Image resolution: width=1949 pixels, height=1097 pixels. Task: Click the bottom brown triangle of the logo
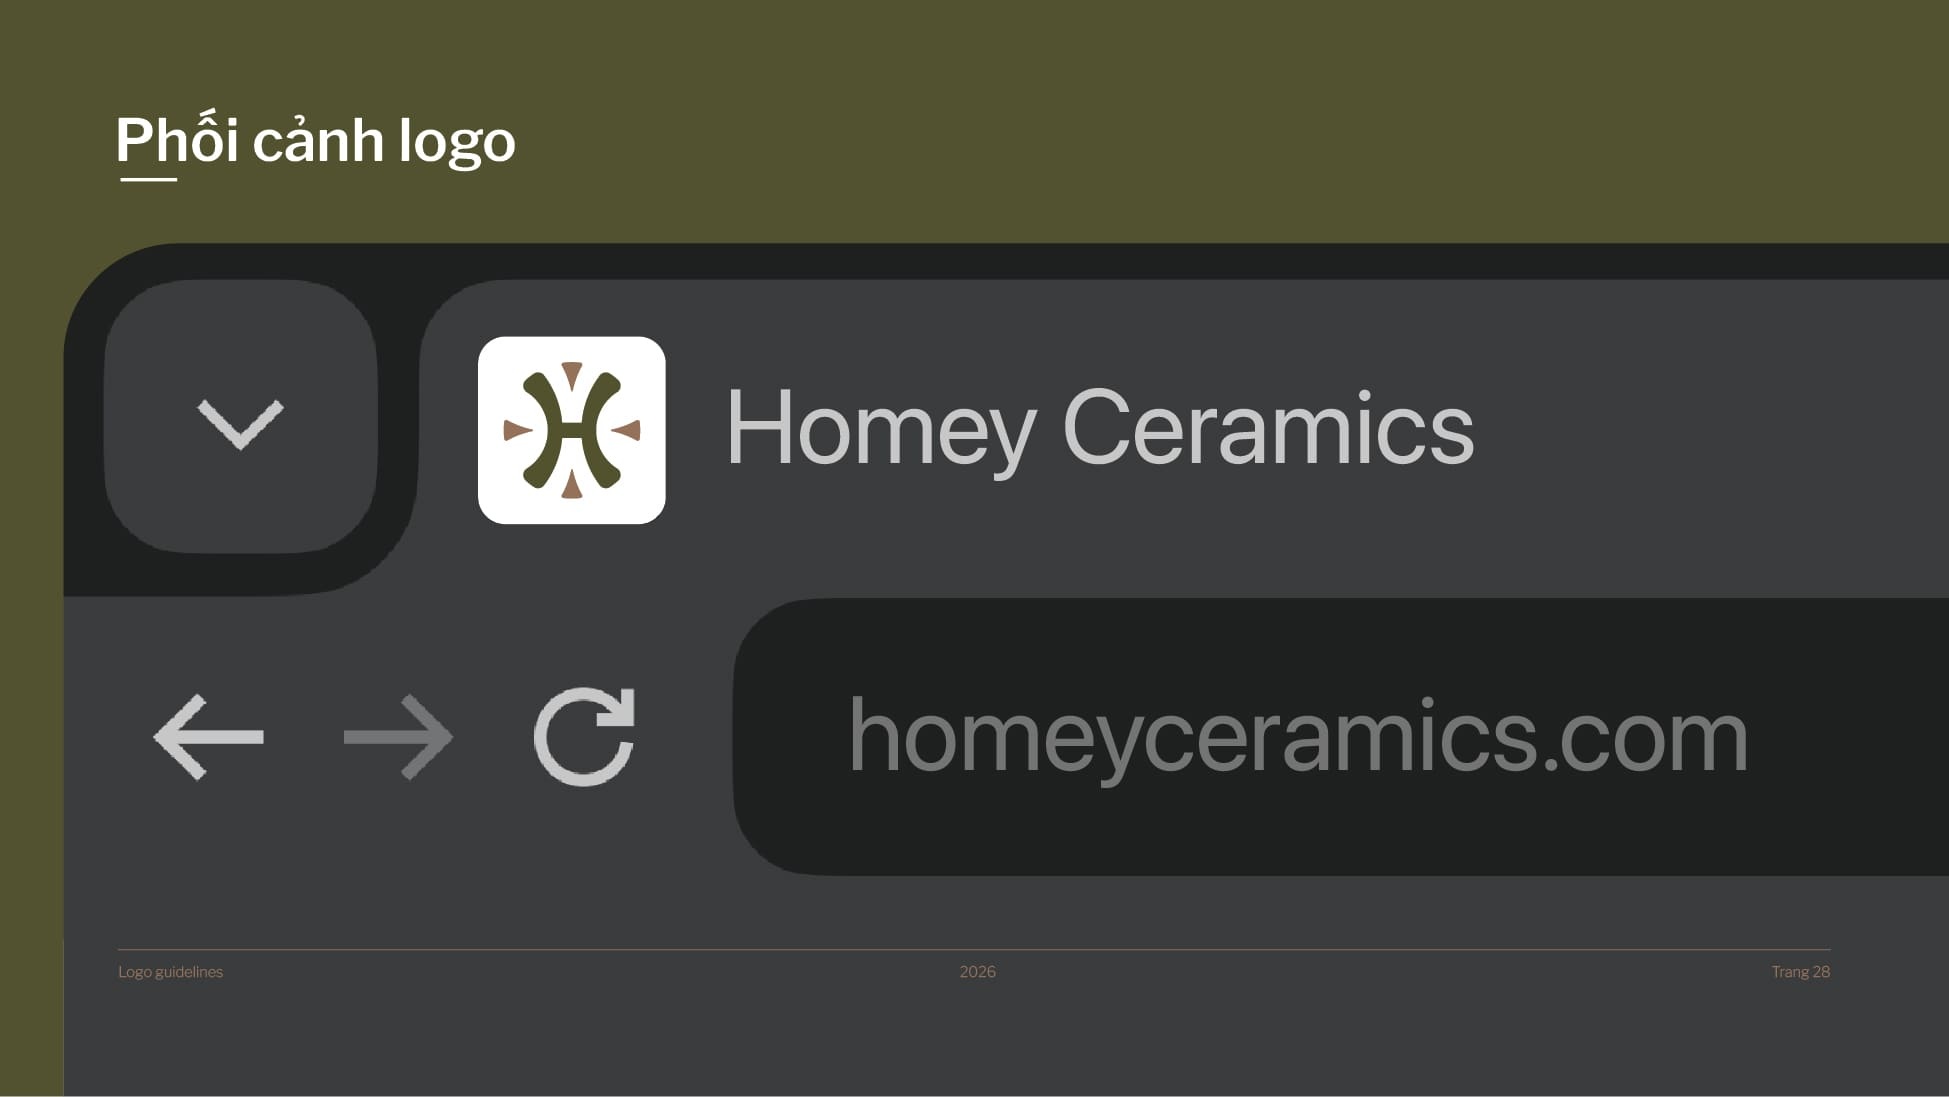(x=572, y=486)
